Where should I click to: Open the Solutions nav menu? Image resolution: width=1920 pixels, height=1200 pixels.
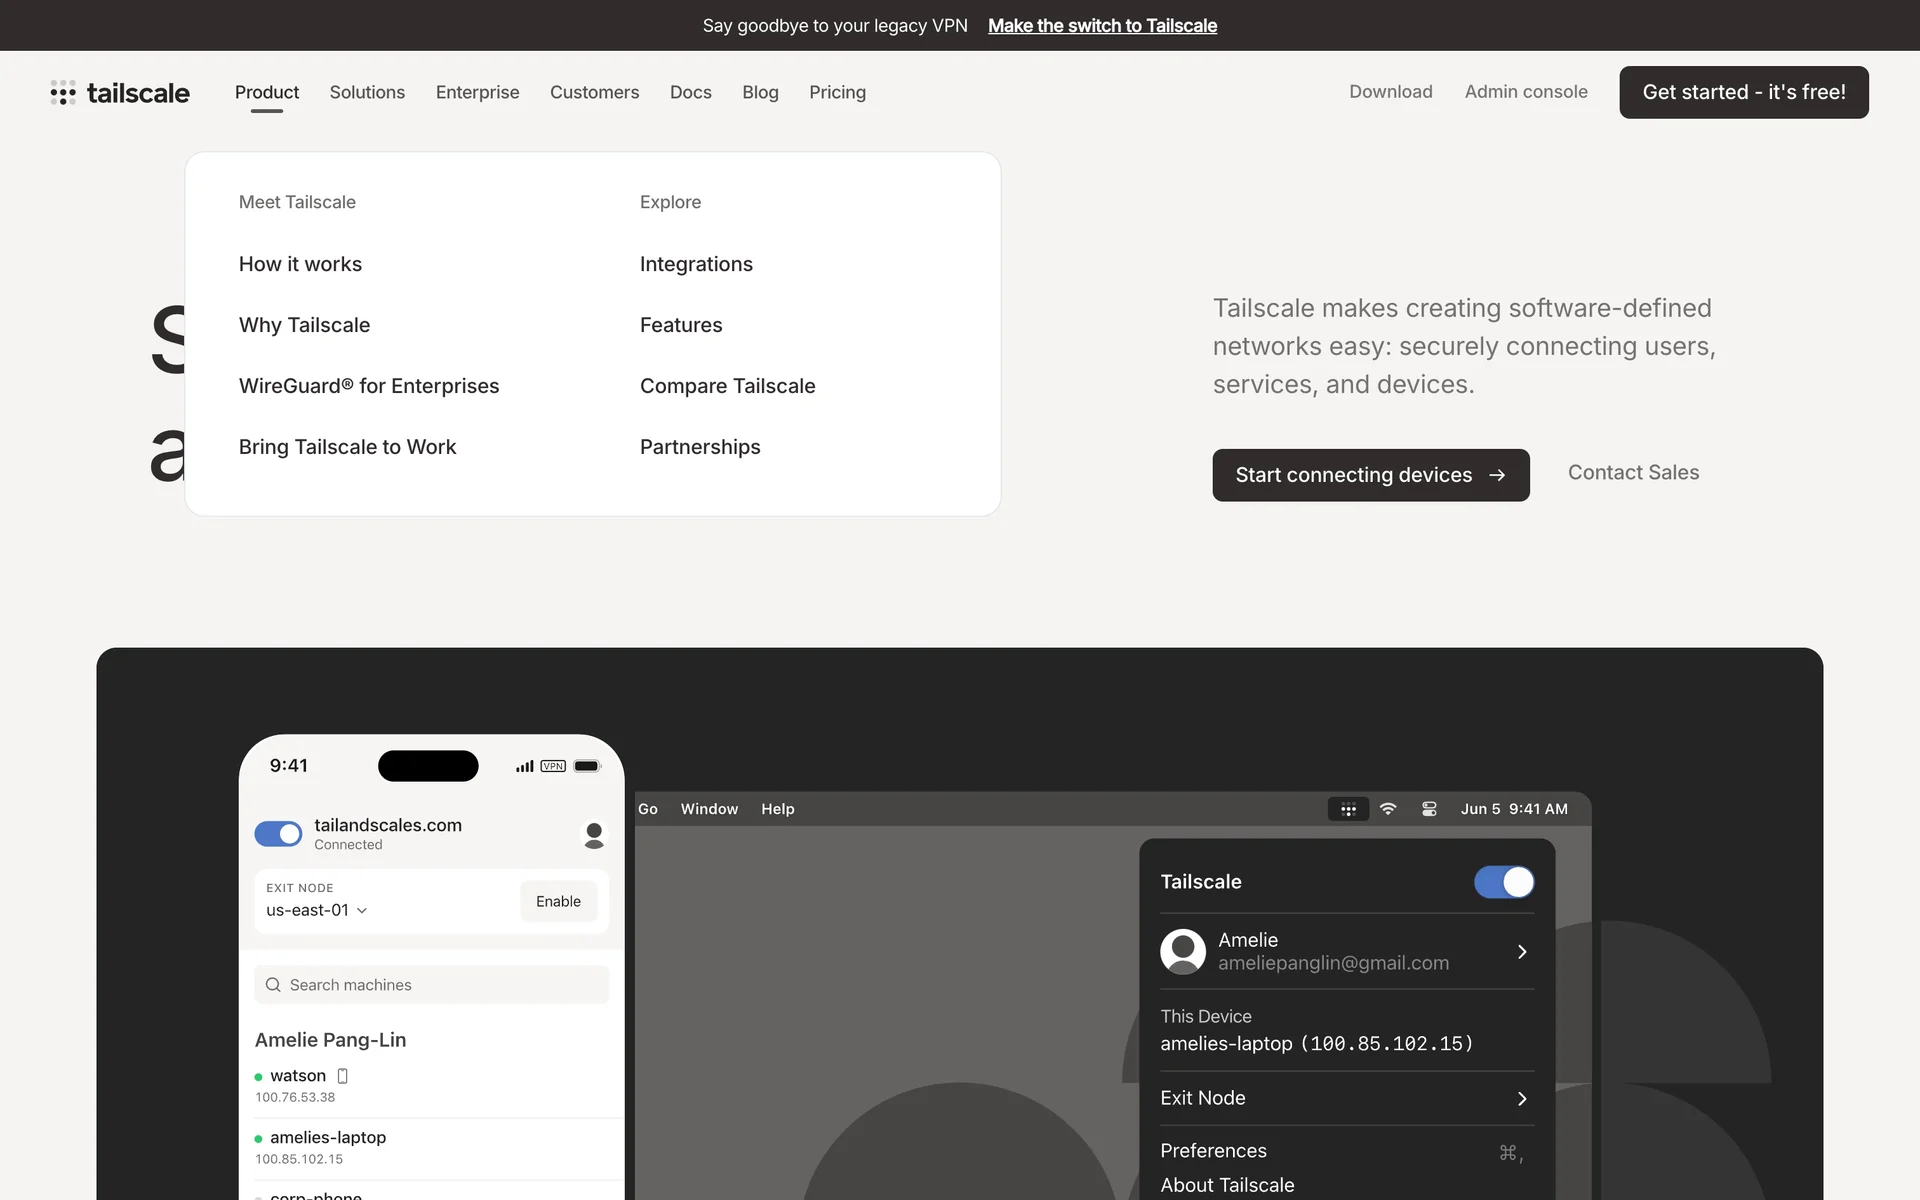pyautogui.click(x=367, y=92)
